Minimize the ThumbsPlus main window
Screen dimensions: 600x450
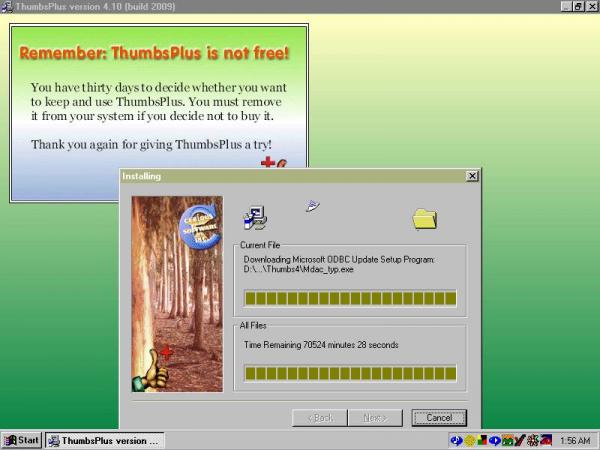click(567, 7)
